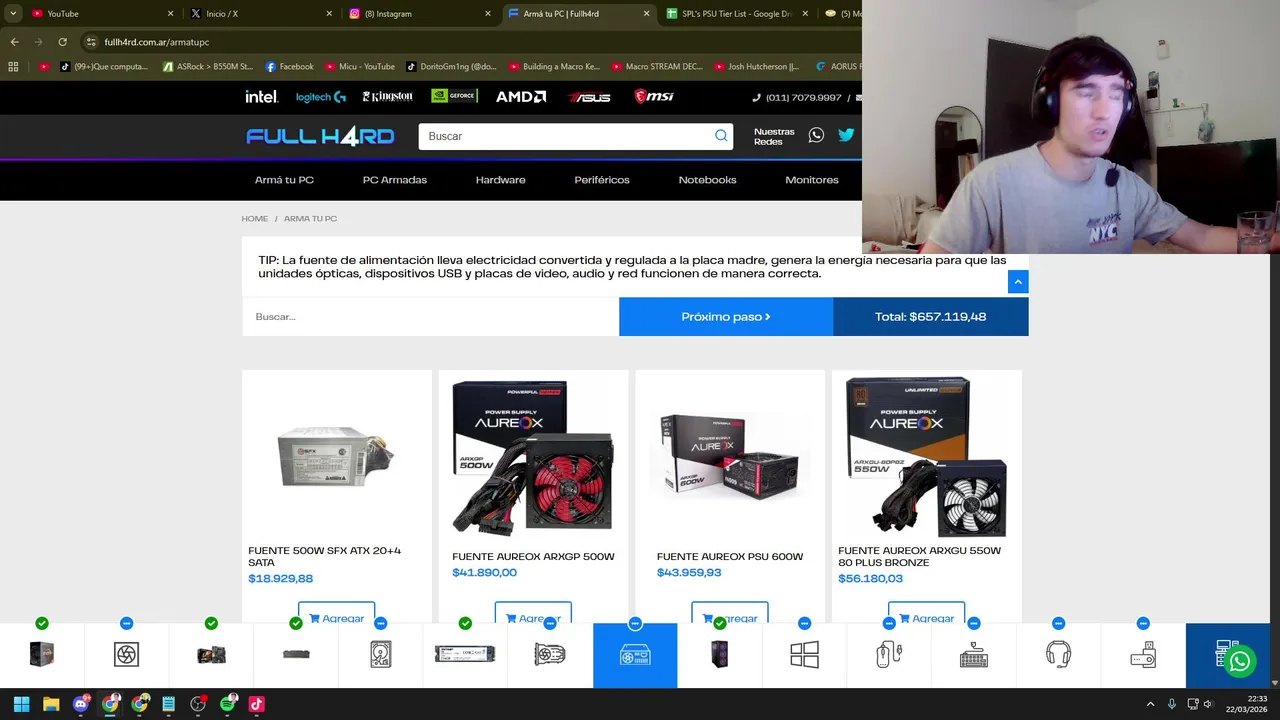Collapse the tip panel with up chevron
The height and width of the screenshot is (720, 1280).
[1018, 282]
